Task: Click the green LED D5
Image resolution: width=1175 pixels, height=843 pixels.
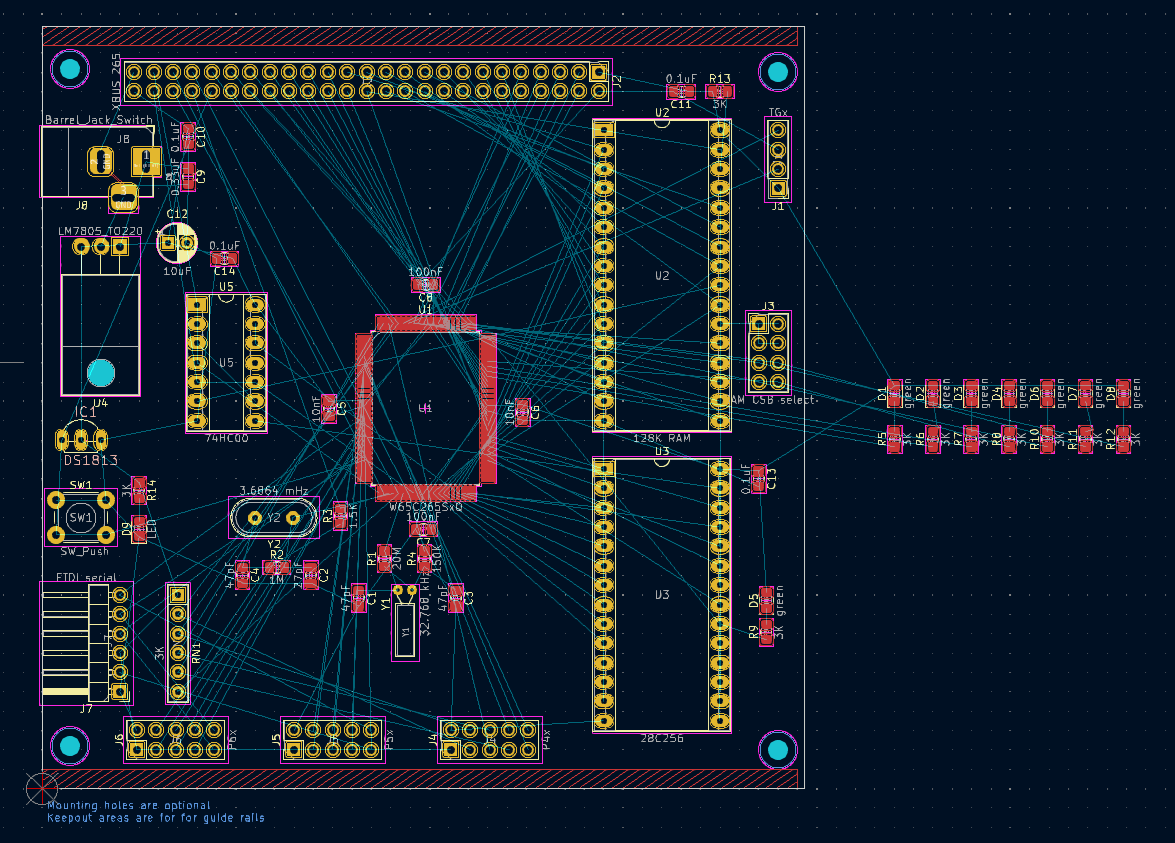Action: click(766, 600)
